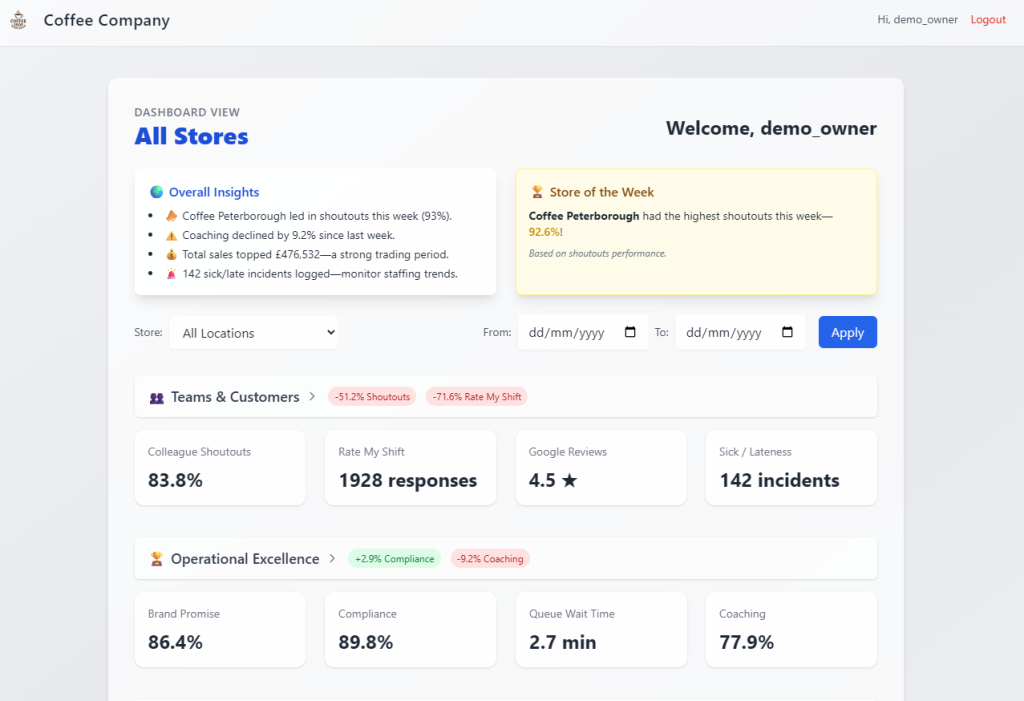Click the Operational Excellence heading
The width and height of the screenshot is (1024, 701).
coord(245,559)
